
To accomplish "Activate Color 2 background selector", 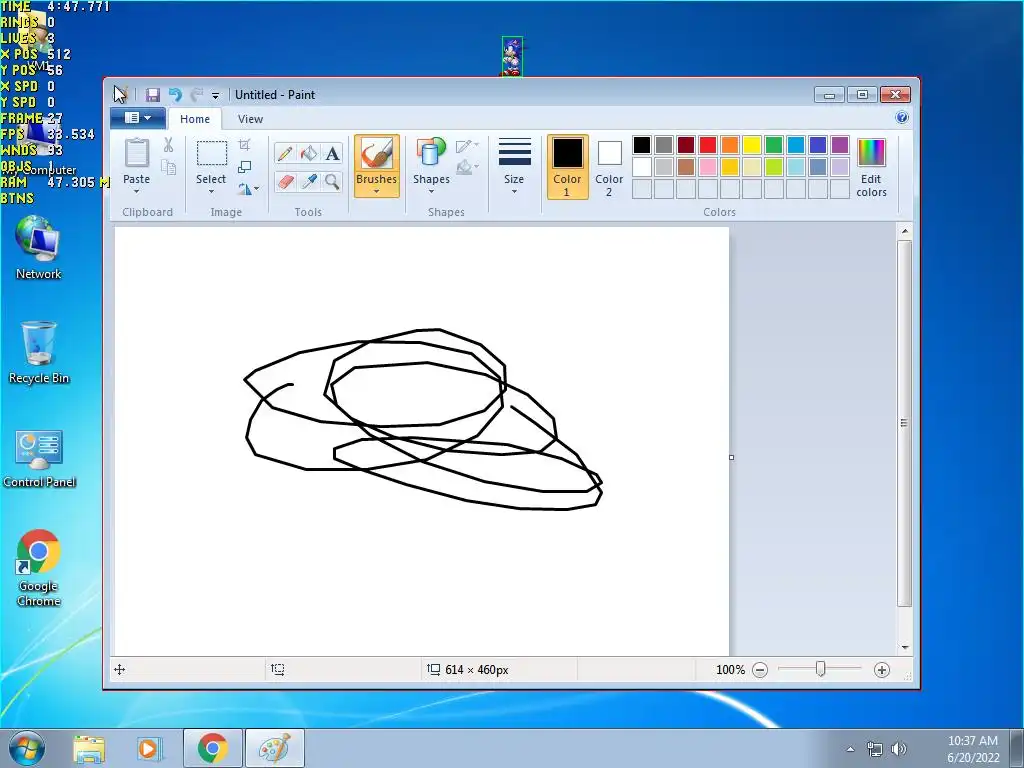I will pyautogui.click(x=609, y=167).
